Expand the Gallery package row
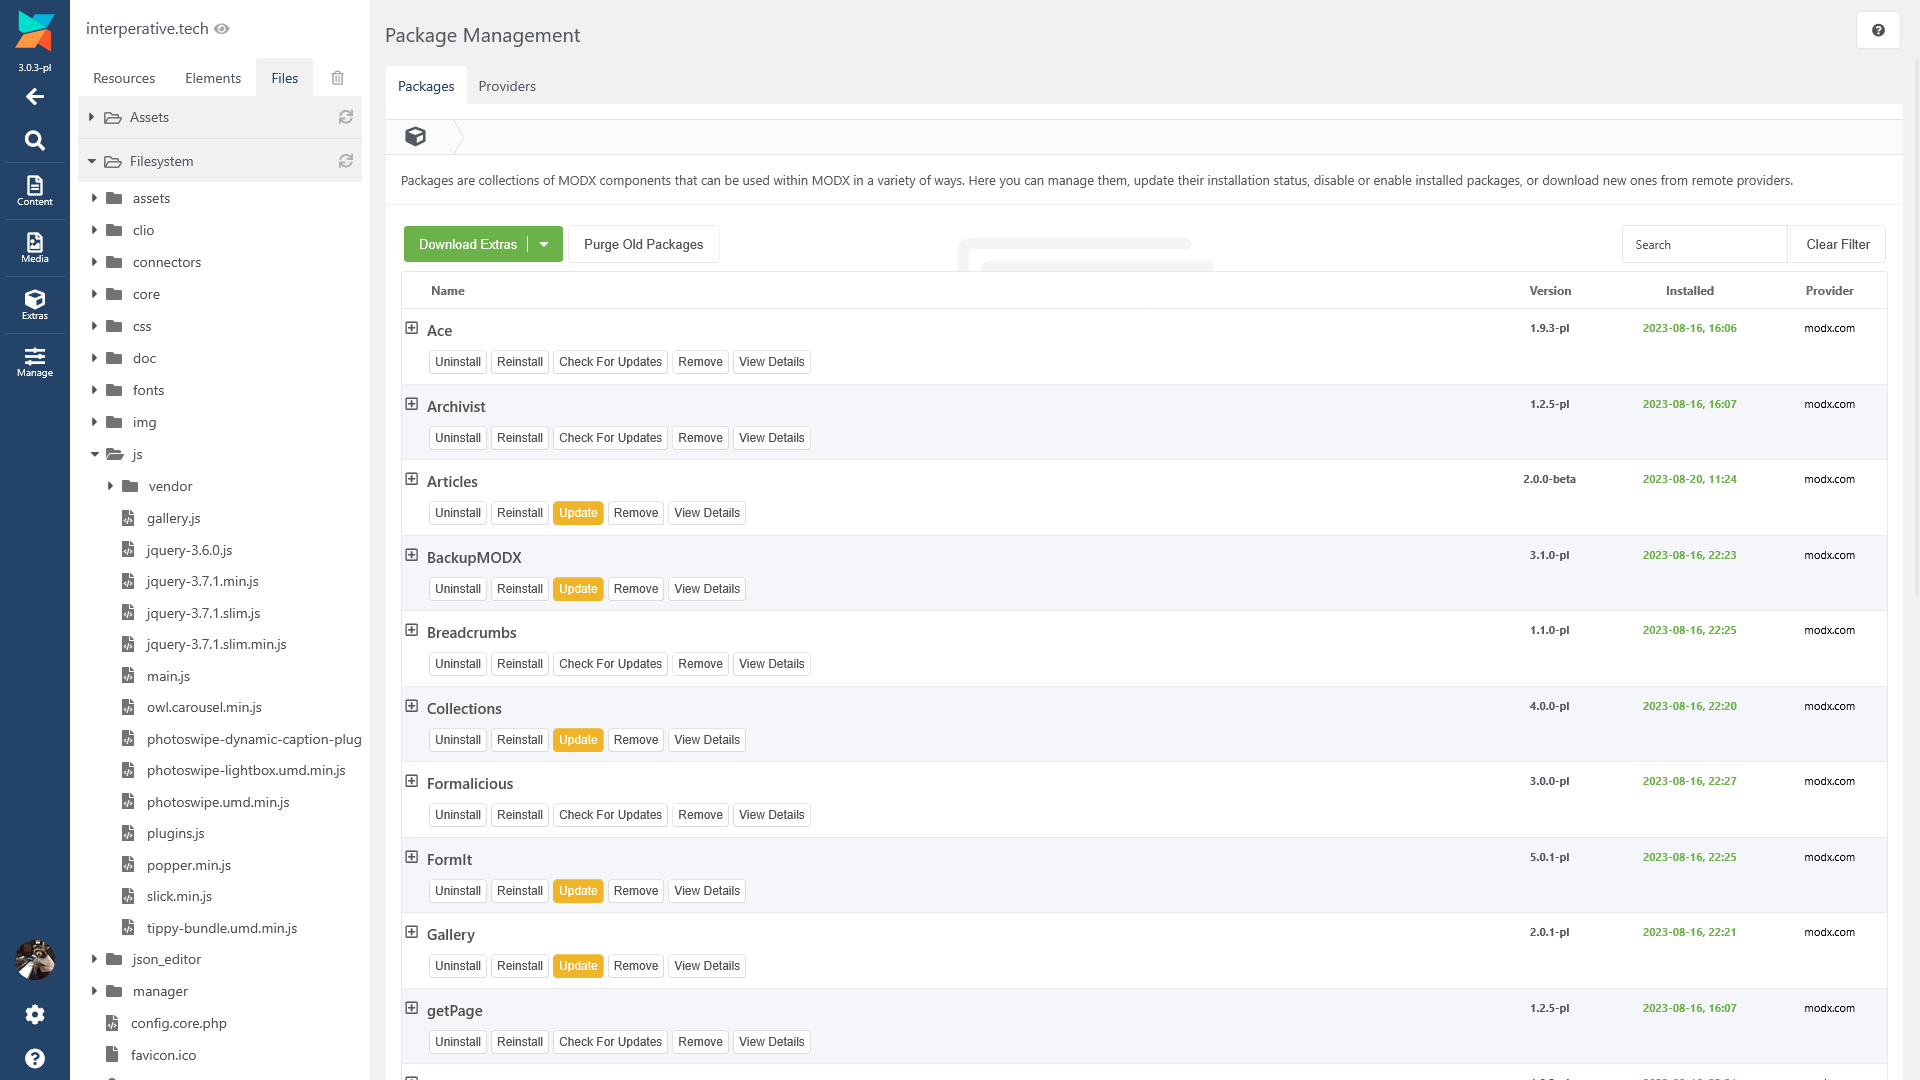 pos(411,932)
